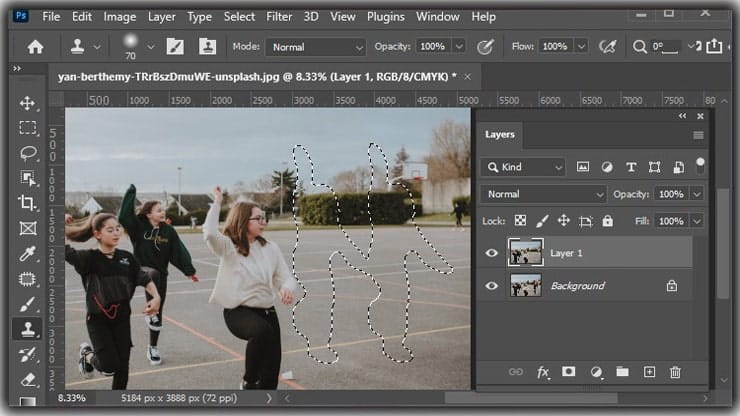Filter for adjustment layers
This screenshot has width=740, height=416.
pos(607,167)
